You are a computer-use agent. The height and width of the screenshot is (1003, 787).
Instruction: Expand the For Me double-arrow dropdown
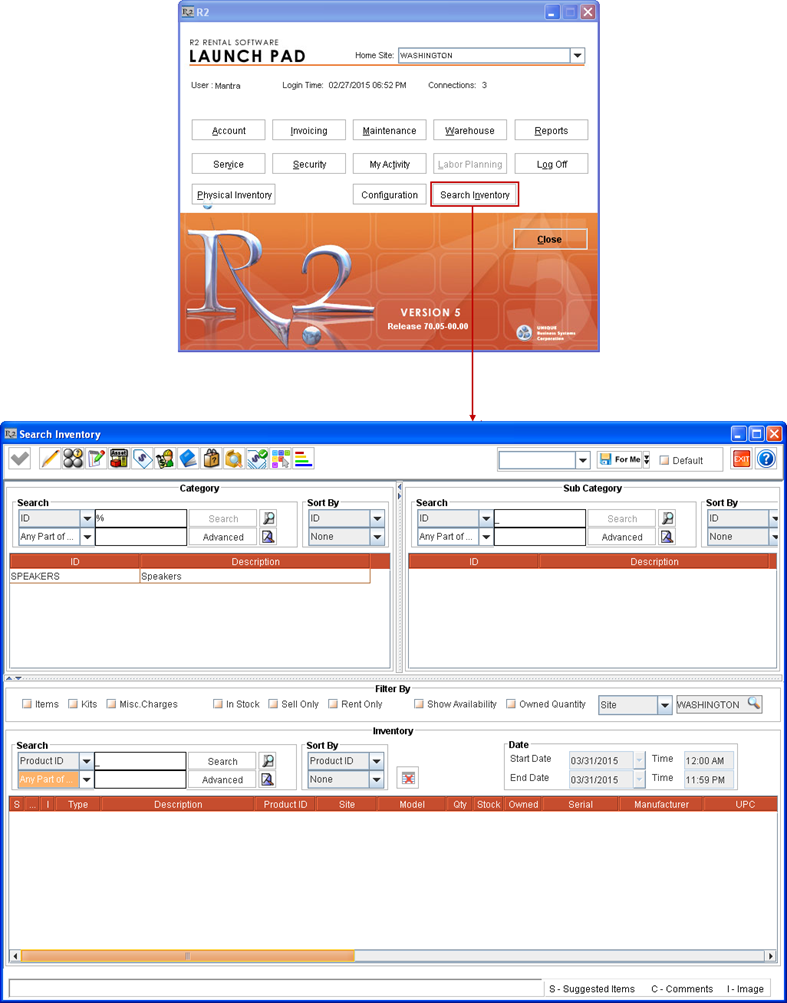(x=647, y=460)
